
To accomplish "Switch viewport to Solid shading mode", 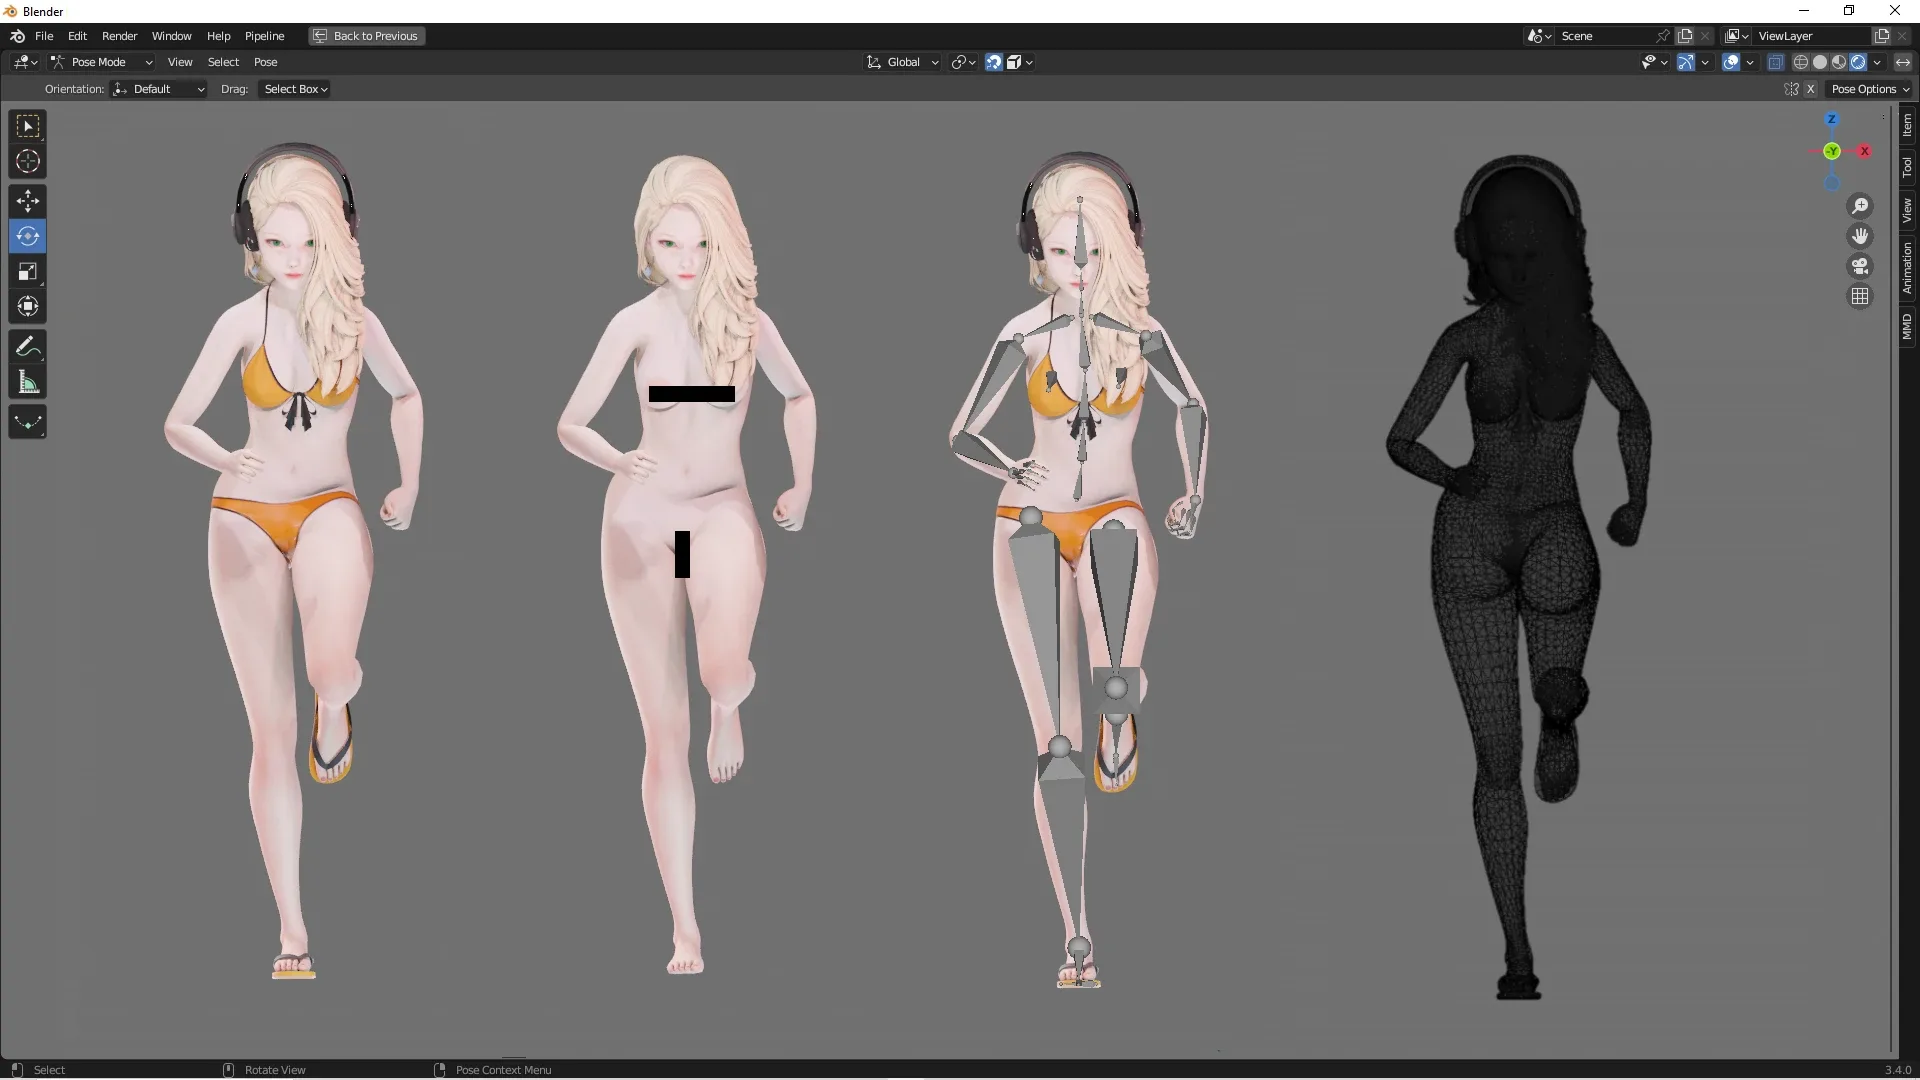I will (x=1821, y=61).
